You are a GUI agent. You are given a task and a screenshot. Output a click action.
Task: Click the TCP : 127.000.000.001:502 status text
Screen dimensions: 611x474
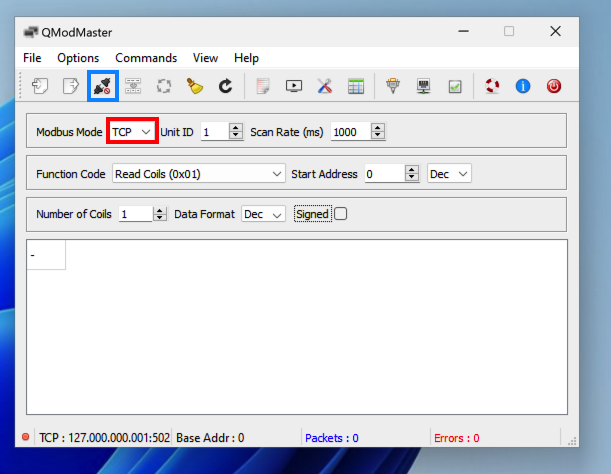pos(104,438)
